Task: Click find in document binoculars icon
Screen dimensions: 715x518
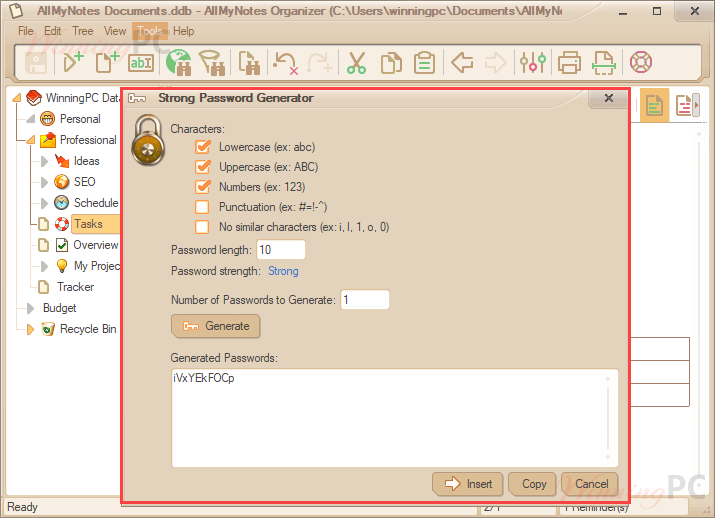Action: (x=249, y=62)
